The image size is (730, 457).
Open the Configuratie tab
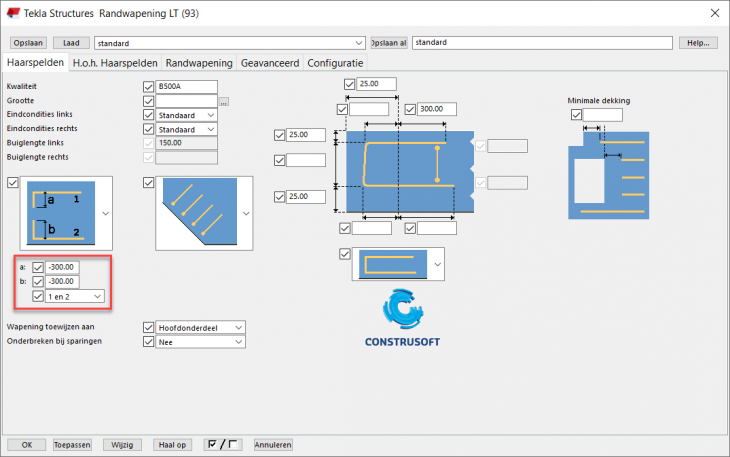click(335, 63)
